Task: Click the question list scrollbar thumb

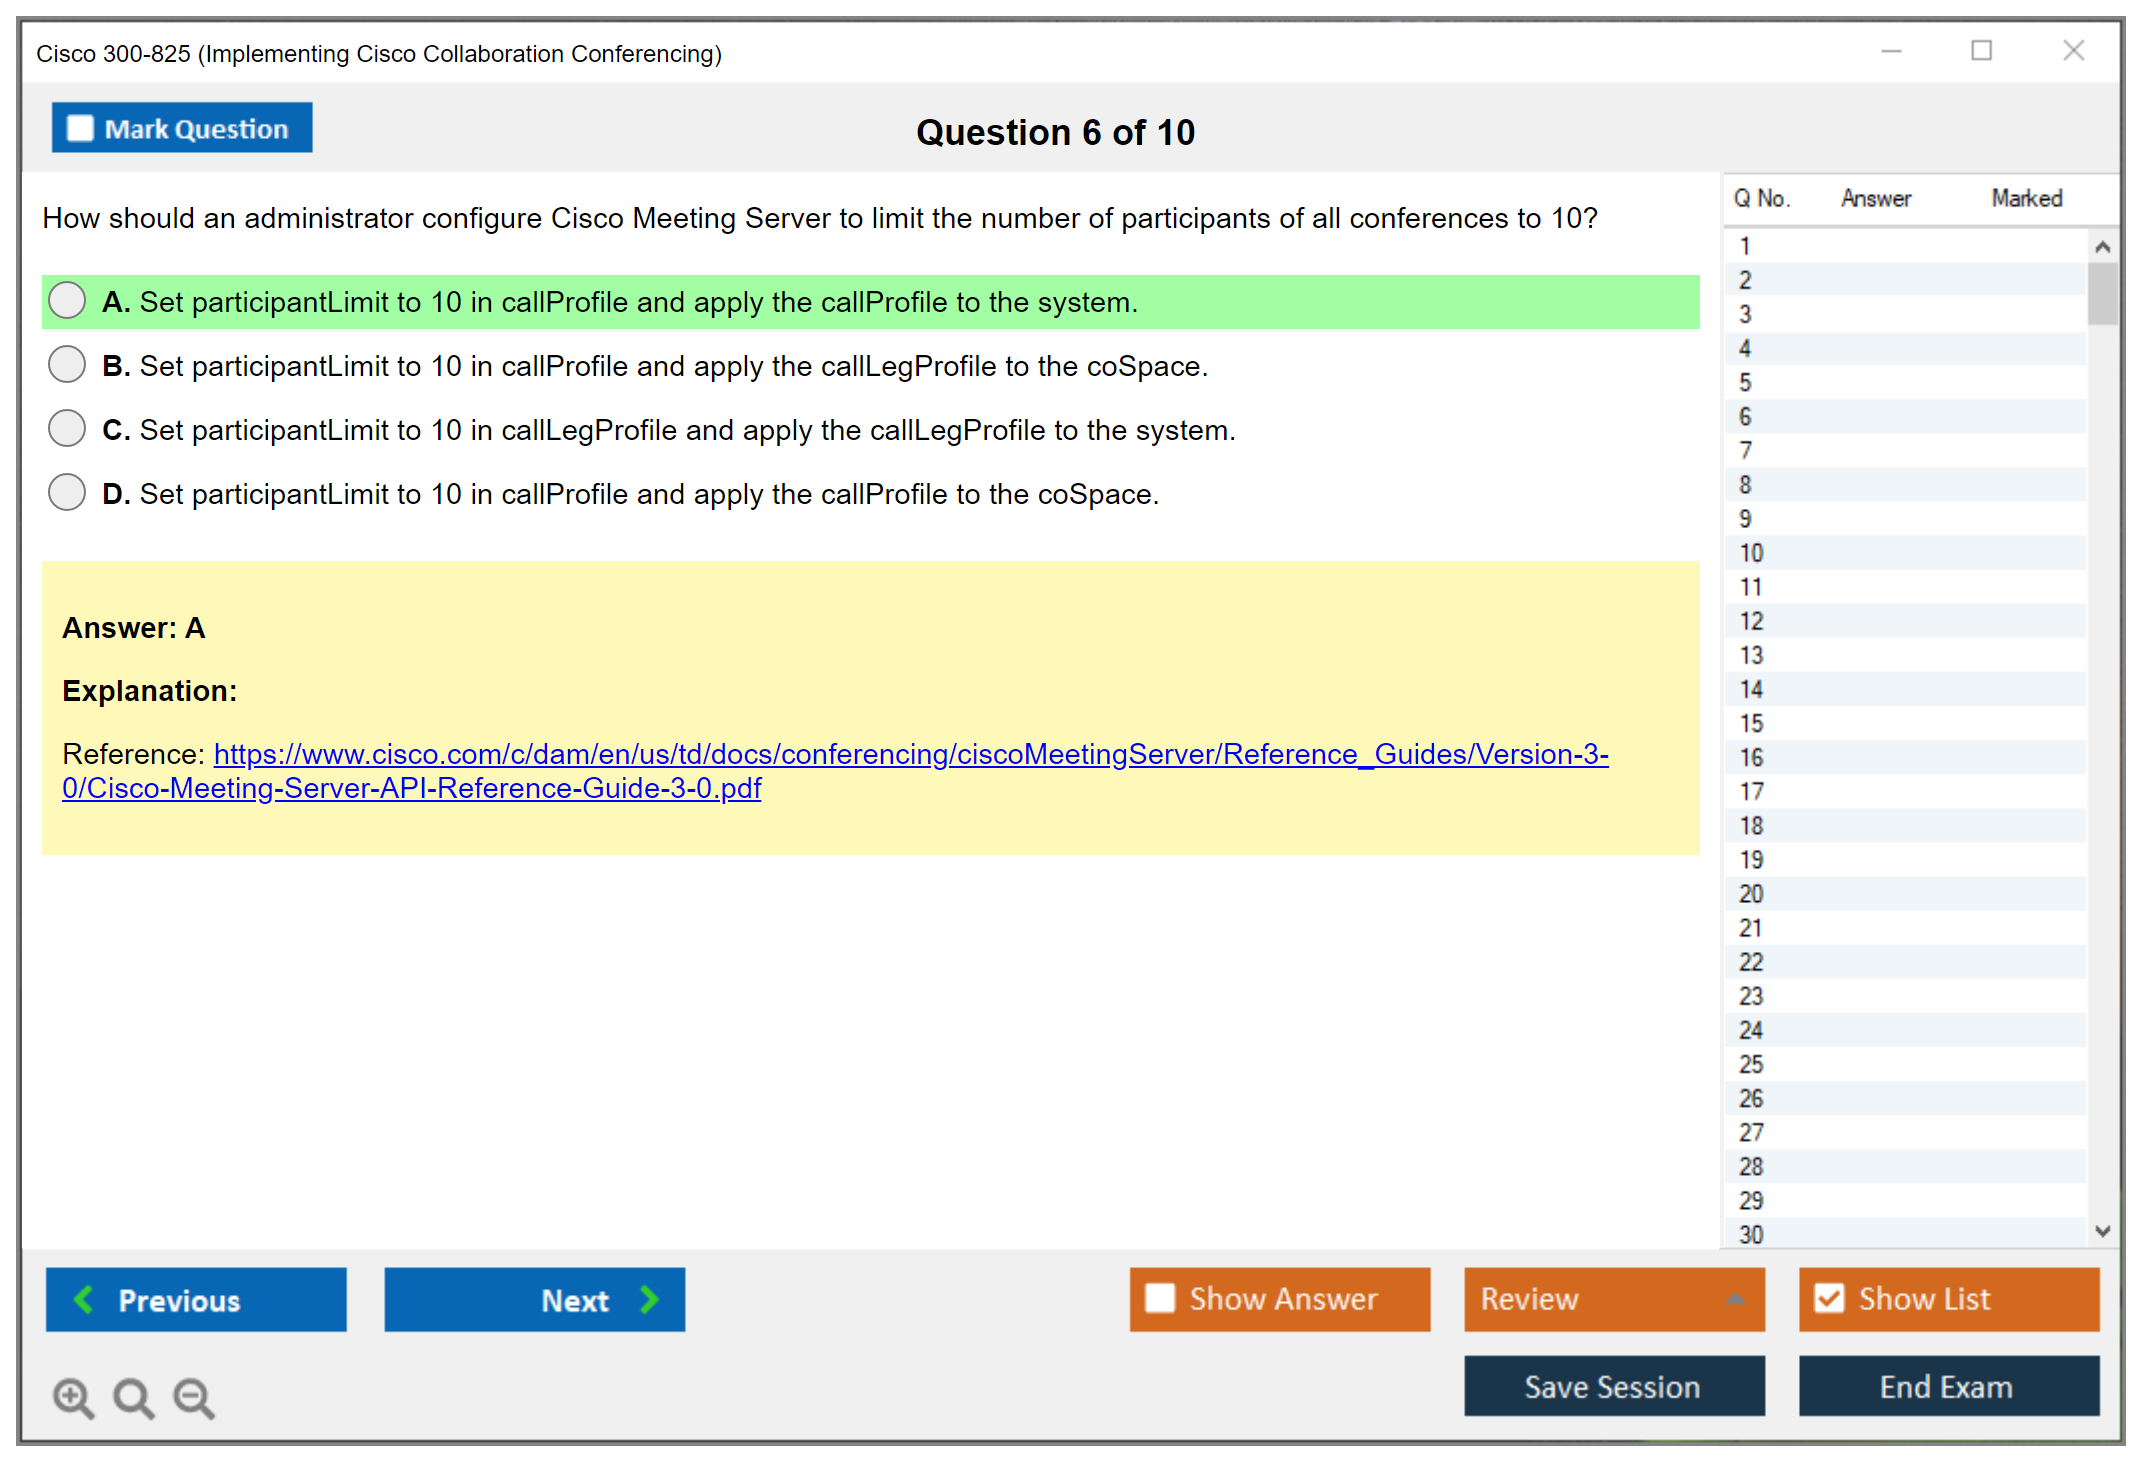Action: pos(2102,293)
